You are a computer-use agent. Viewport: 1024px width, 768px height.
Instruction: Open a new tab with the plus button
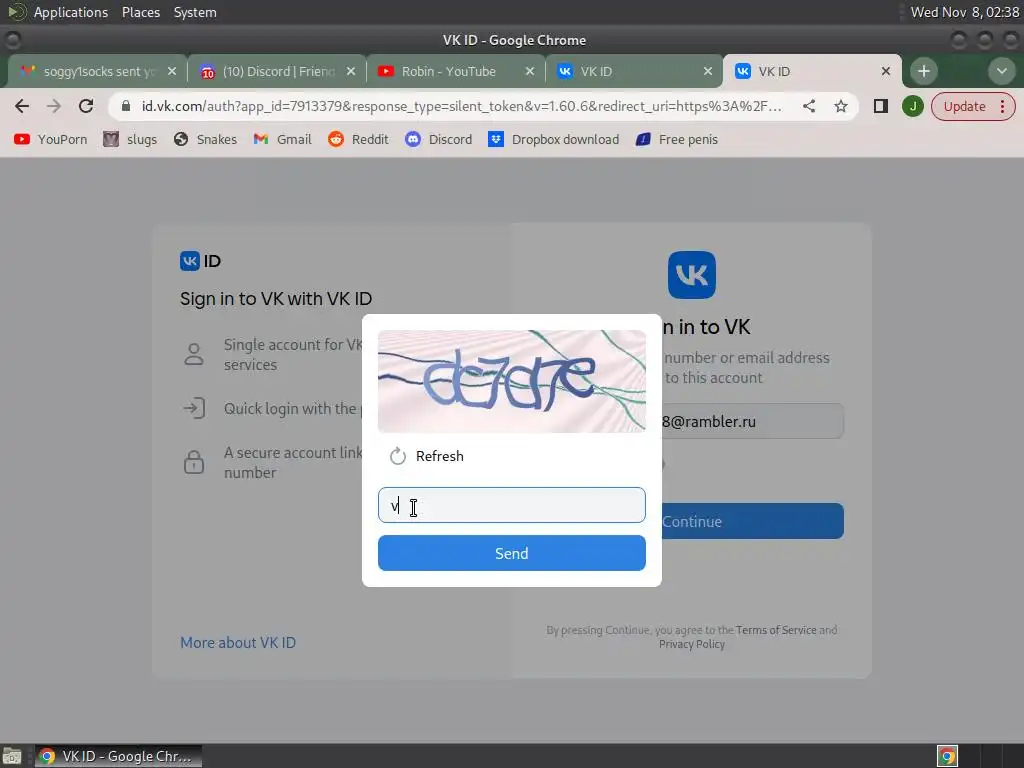point(923,71)
